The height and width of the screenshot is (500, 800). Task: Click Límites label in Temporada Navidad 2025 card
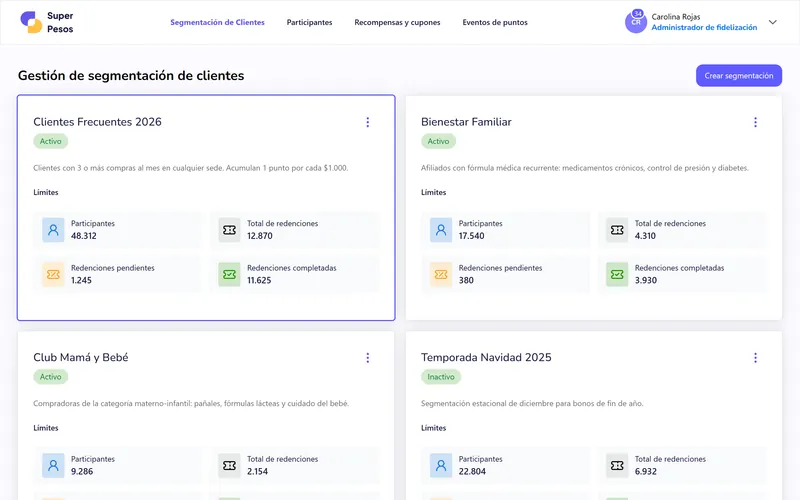click(434, 428)
